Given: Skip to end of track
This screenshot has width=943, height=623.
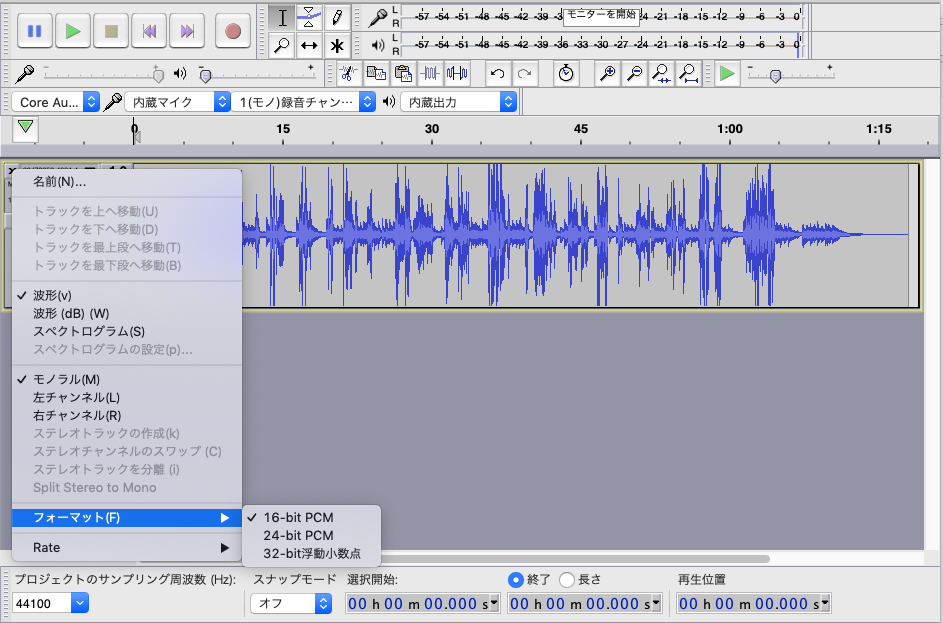Looking at the screenshot, I should (188, 31).
